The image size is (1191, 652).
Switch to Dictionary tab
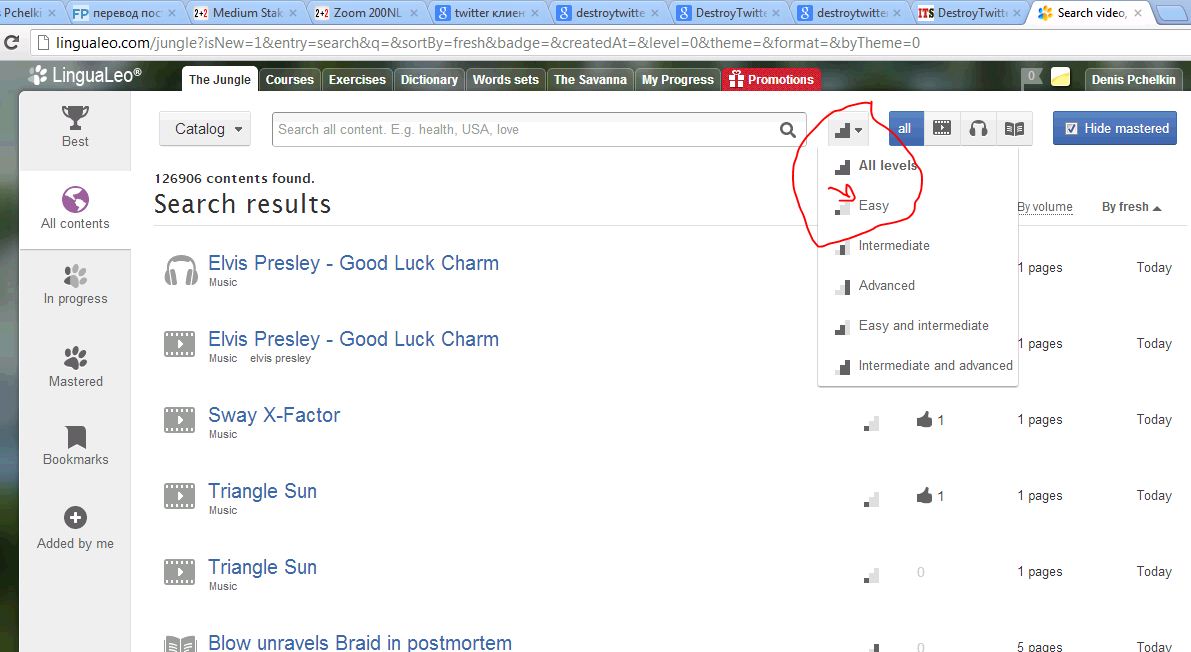(x=429, y=79)
